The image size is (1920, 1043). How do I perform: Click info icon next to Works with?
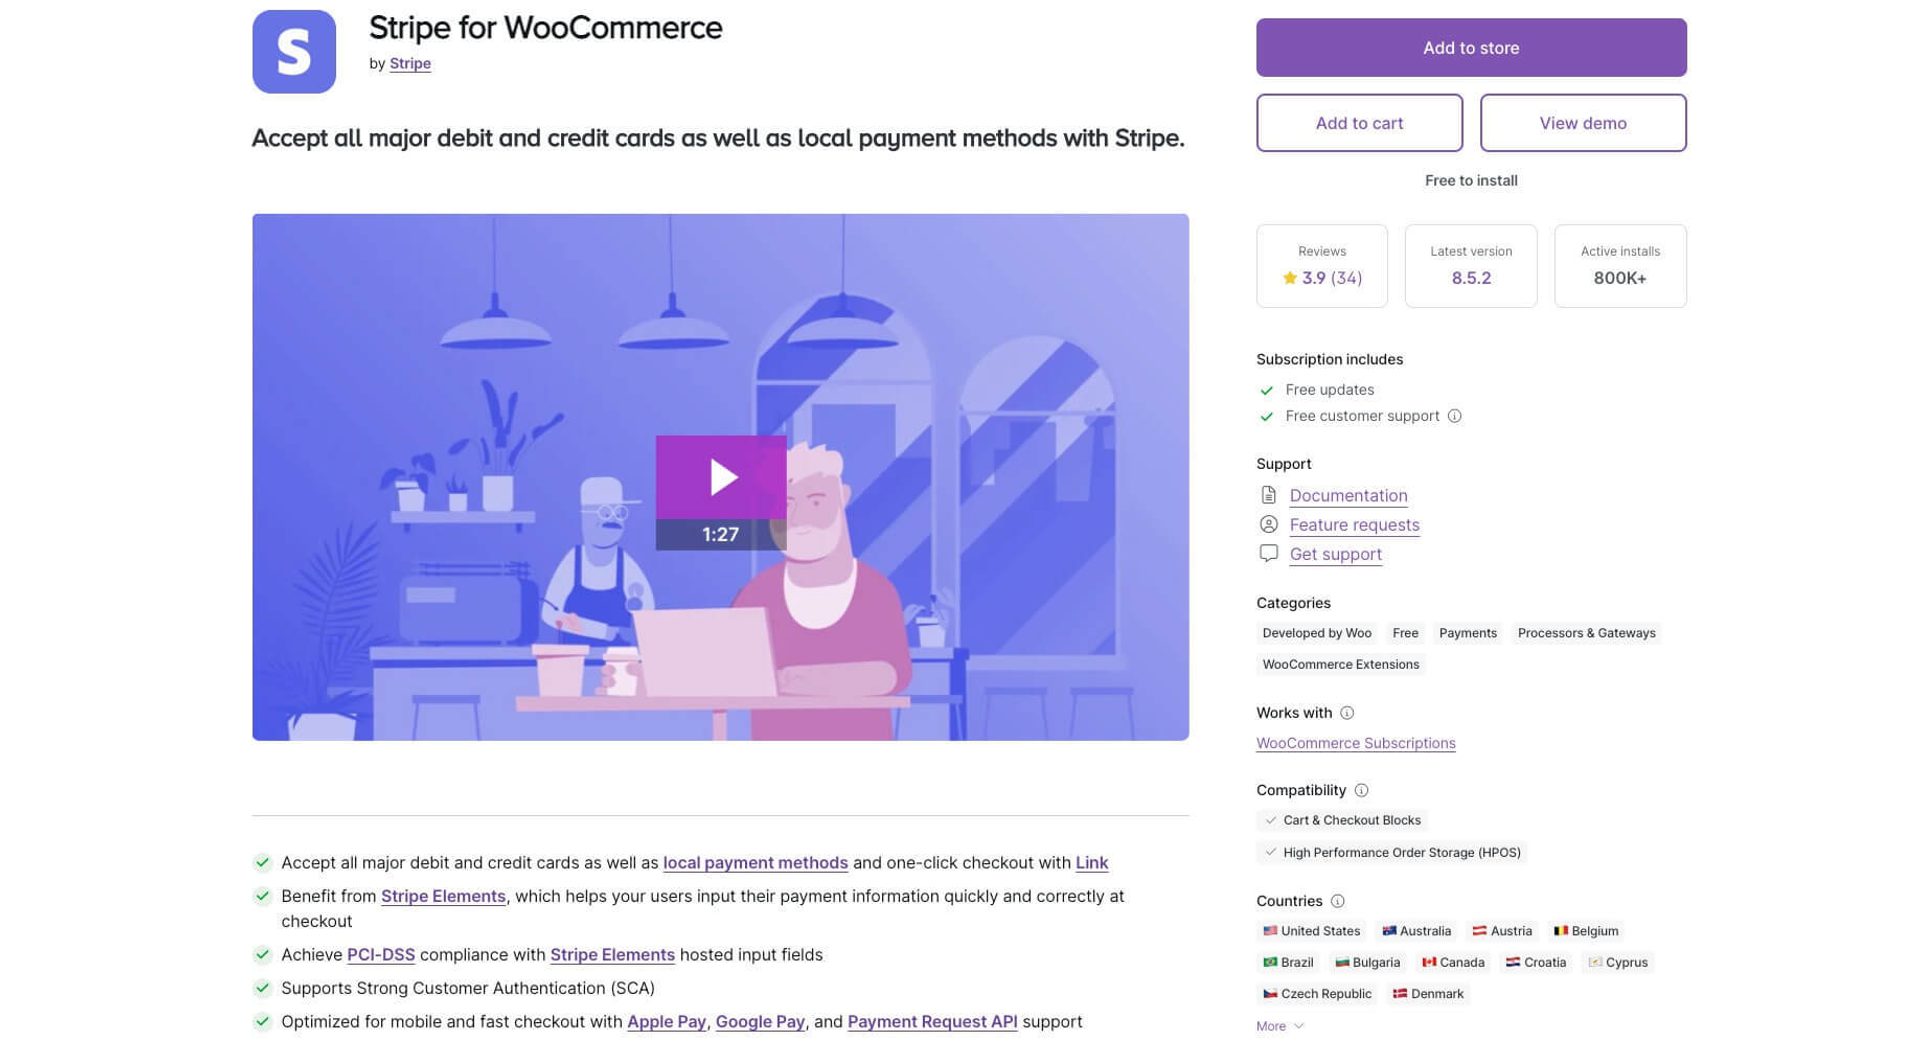coord(1347,713)
